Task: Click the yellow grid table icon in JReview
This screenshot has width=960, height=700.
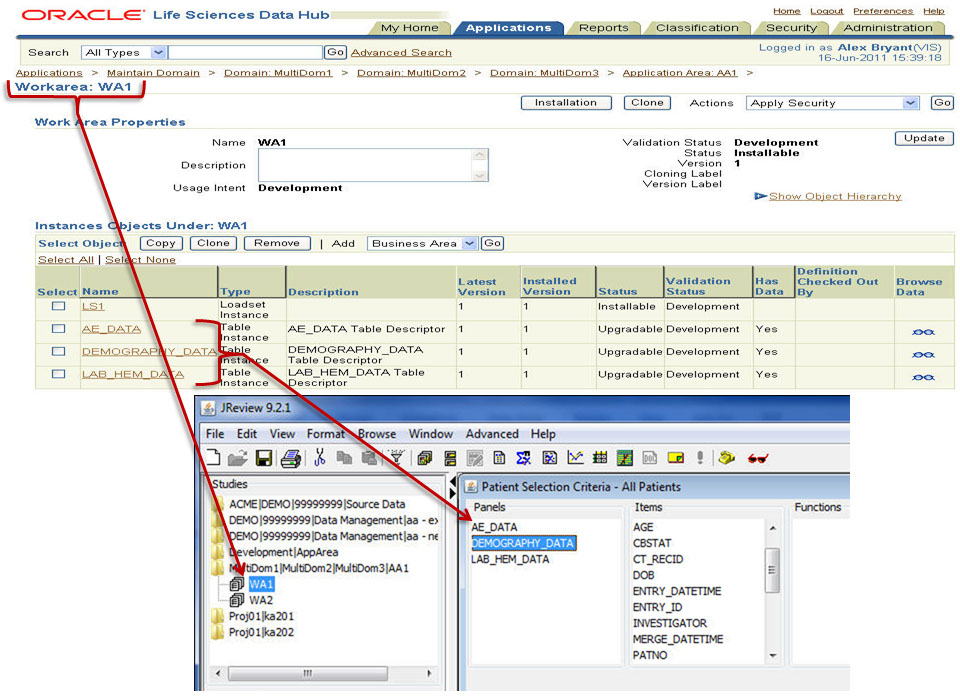Action: click(600, 457)
